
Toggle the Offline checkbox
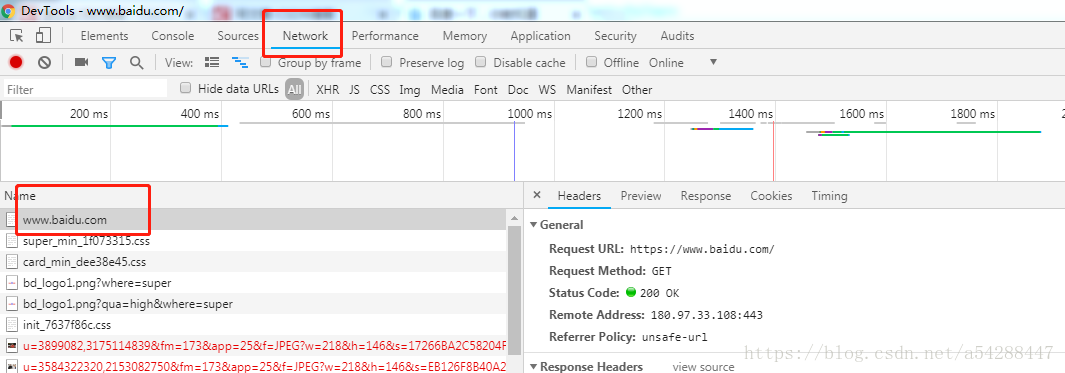click(x=591, y=63)
